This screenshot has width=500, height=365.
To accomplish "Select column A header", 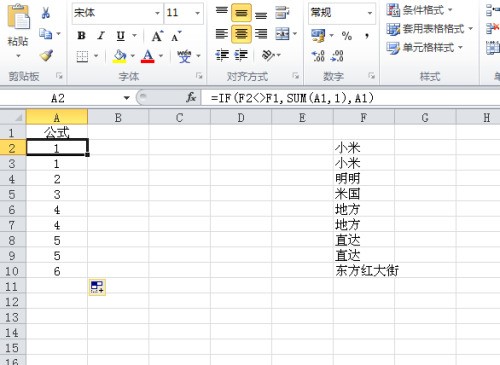I will click(57, 117).
